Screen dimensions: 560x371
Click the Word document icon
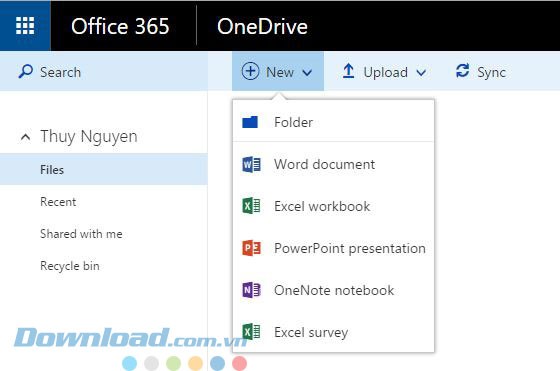pyautogui.click(x=251, y=165)
